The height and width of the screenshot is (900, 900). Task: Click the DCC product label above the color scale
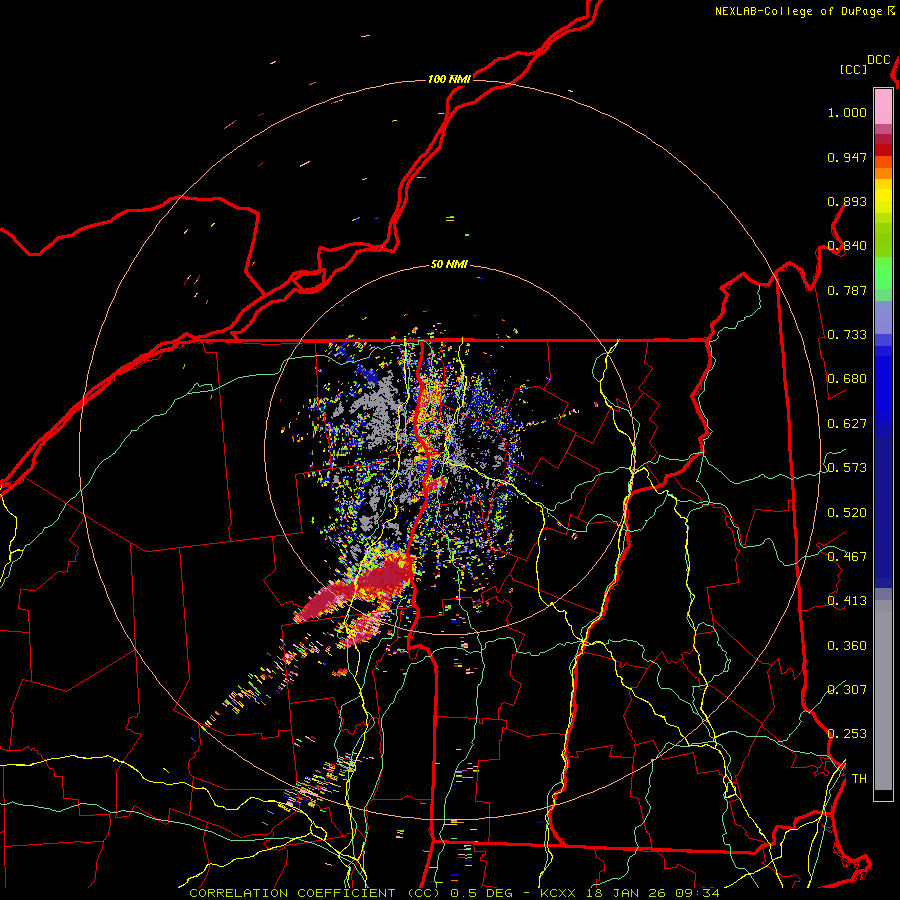(x=878, y=60)
